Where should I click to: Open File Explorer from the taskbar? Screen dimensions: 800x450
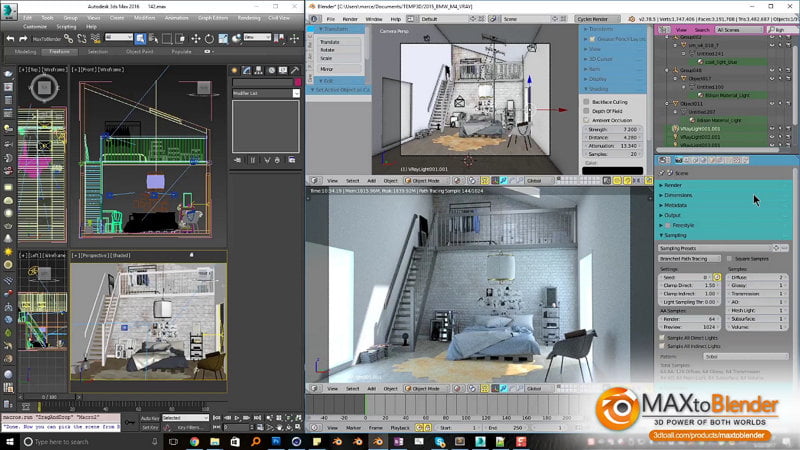215,442
